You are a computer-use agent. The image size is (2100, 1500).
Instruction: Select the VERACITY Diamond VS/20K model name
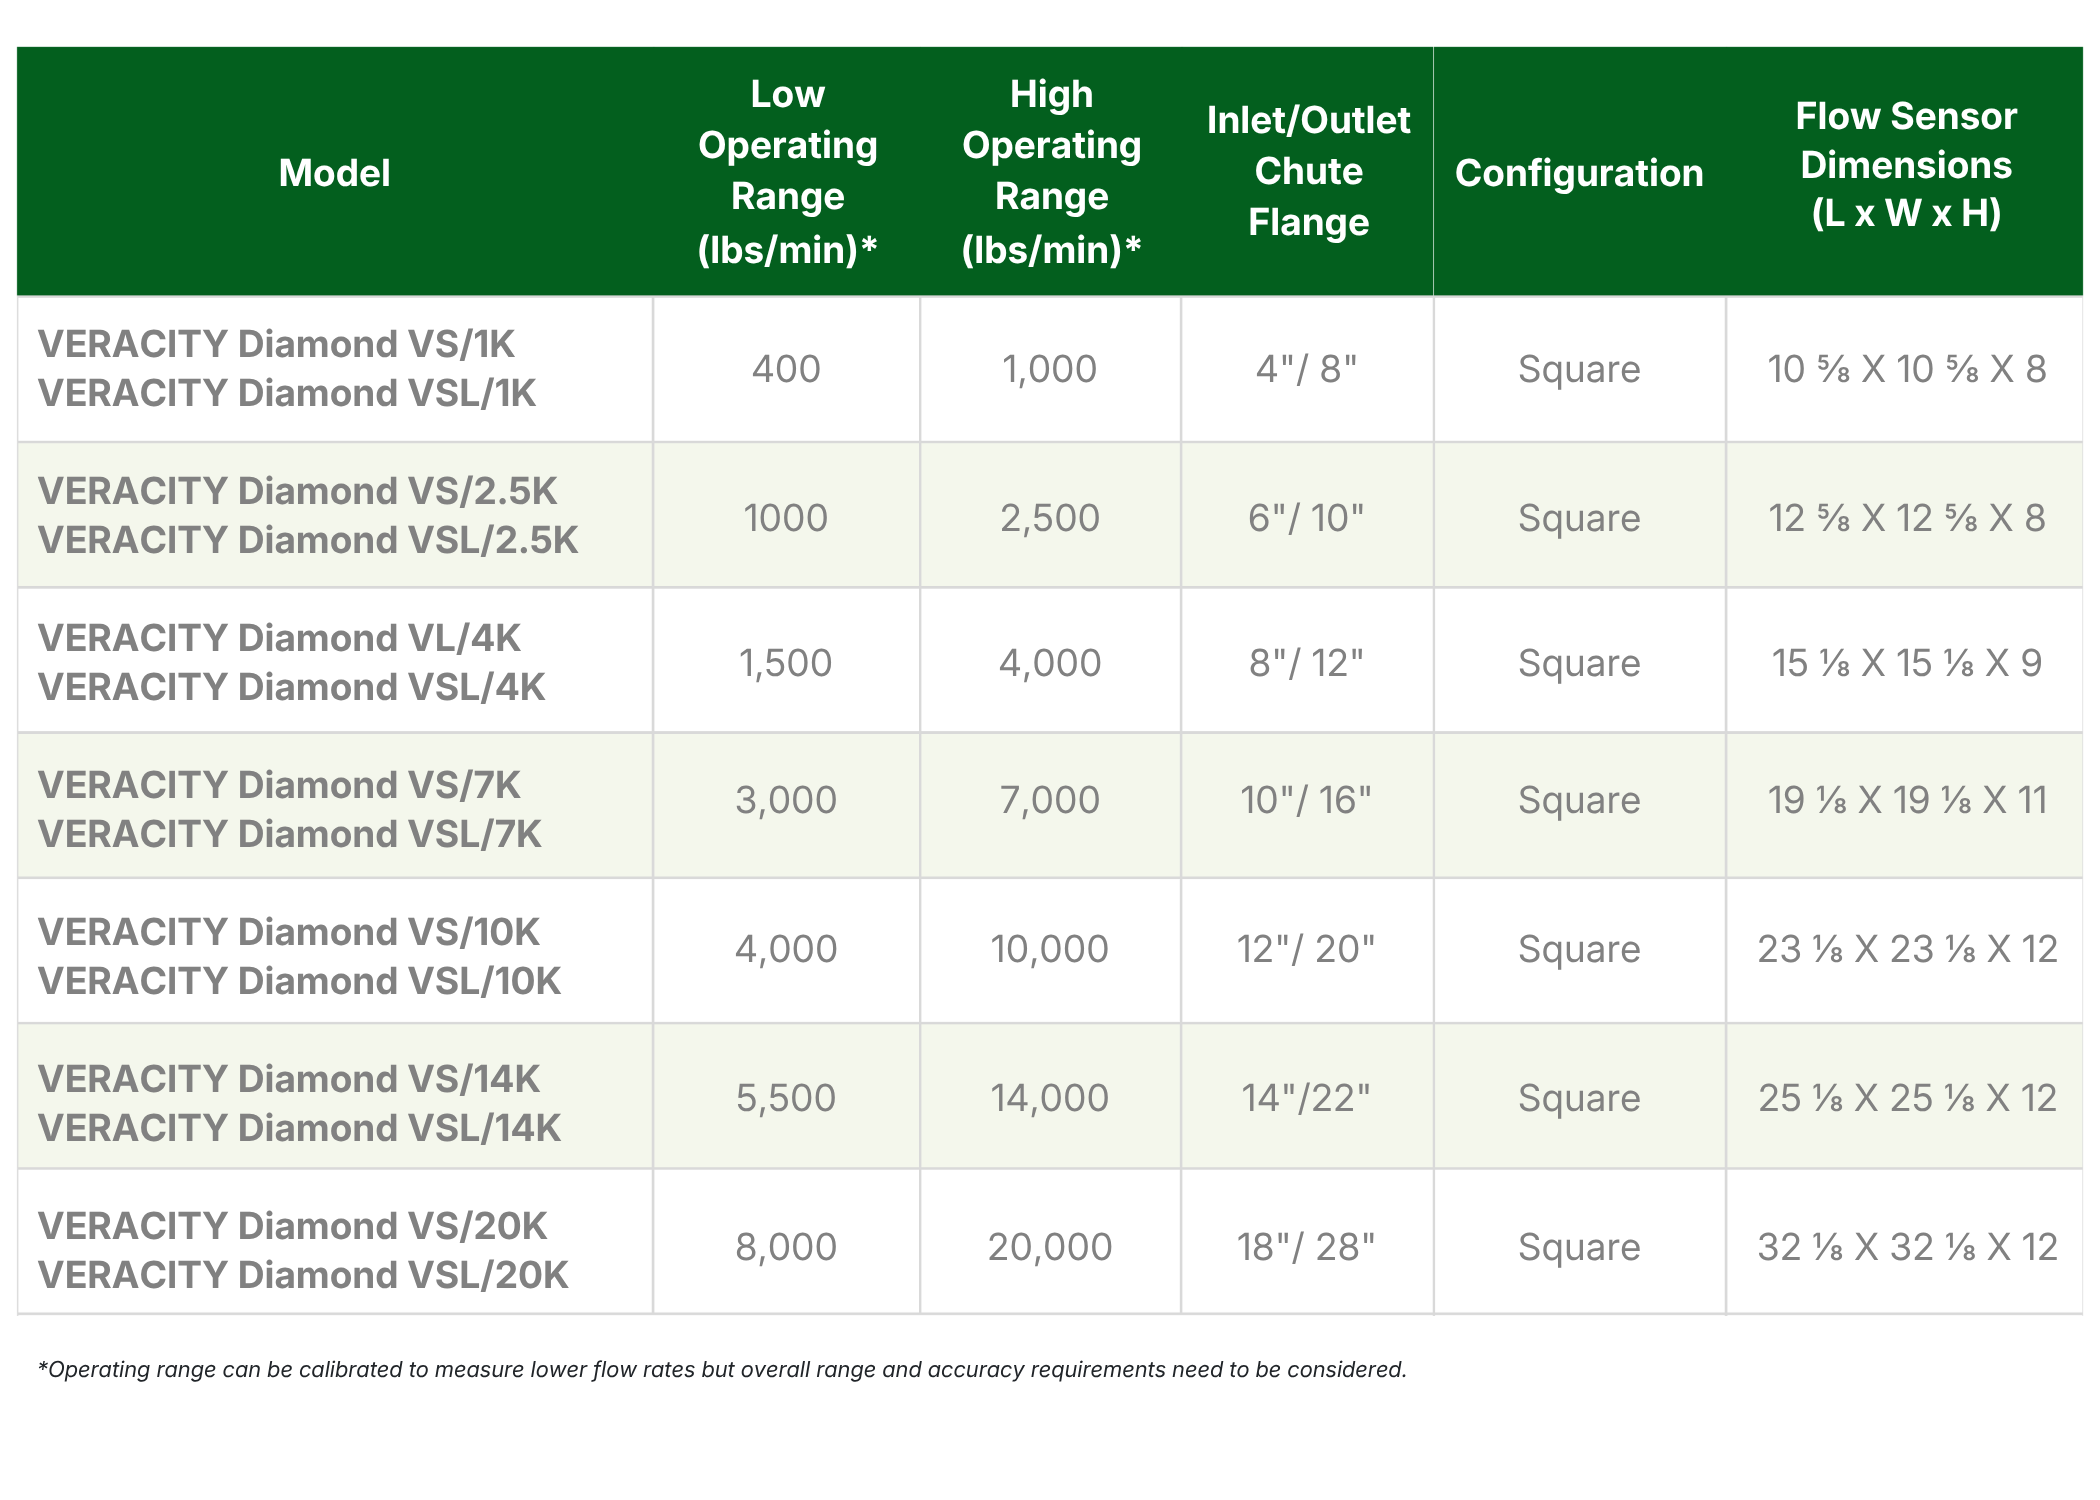click(x=292, y=1226)
